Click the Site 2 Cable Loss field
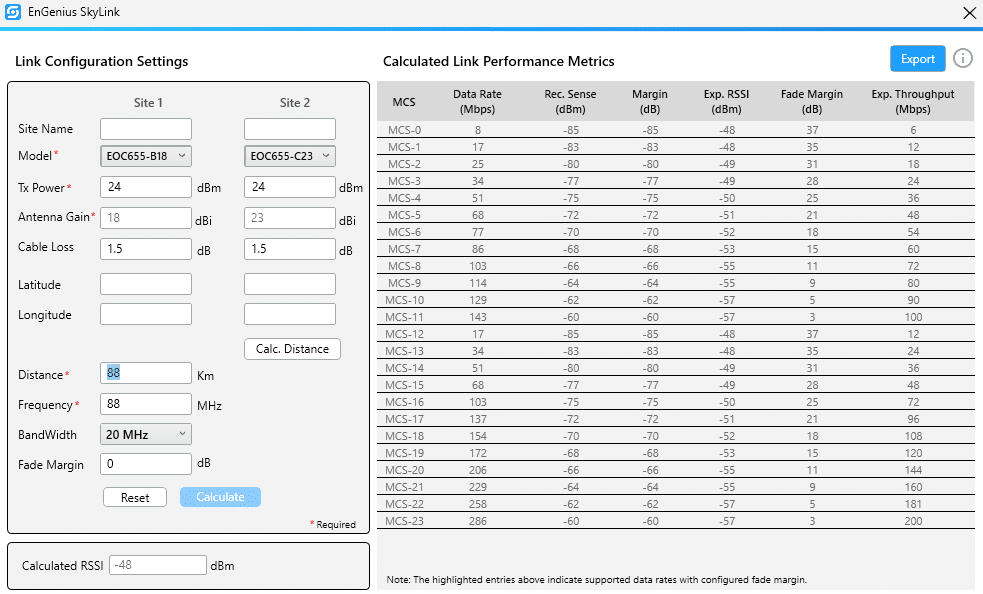983x594 pixels. point(290,248)
